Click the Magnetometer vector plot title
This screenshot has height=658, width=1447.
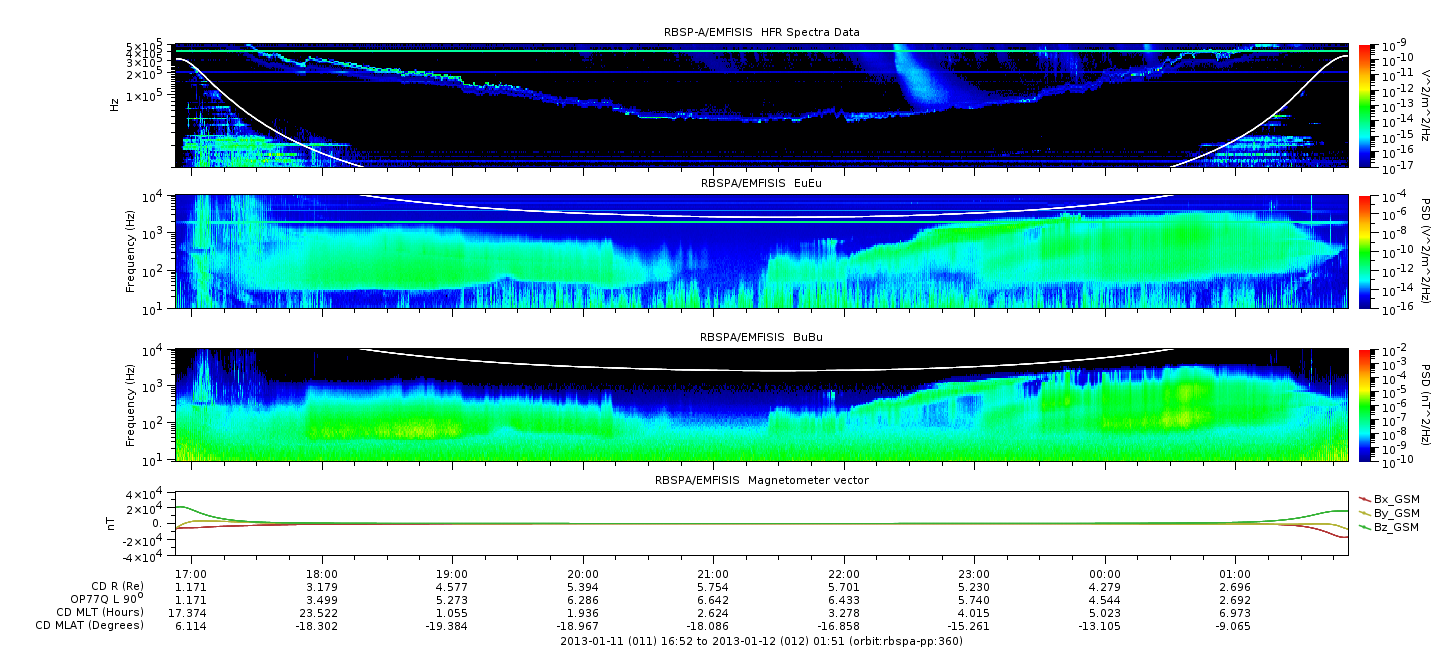pyautogui.click(x=761, y=480)
